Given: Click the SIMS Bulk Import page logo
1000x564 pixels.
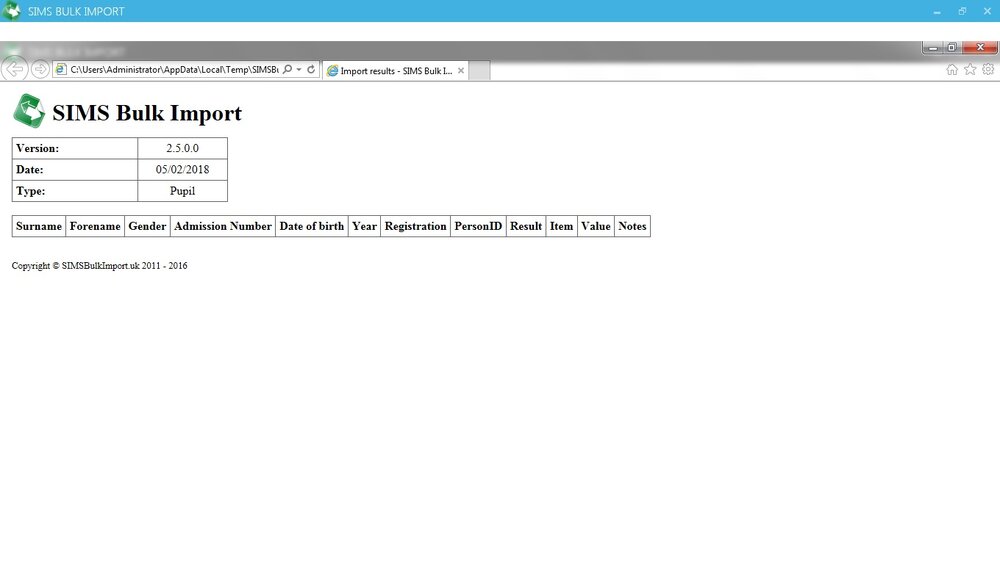Looking at the screenshot, I should (x=29, y=111).
